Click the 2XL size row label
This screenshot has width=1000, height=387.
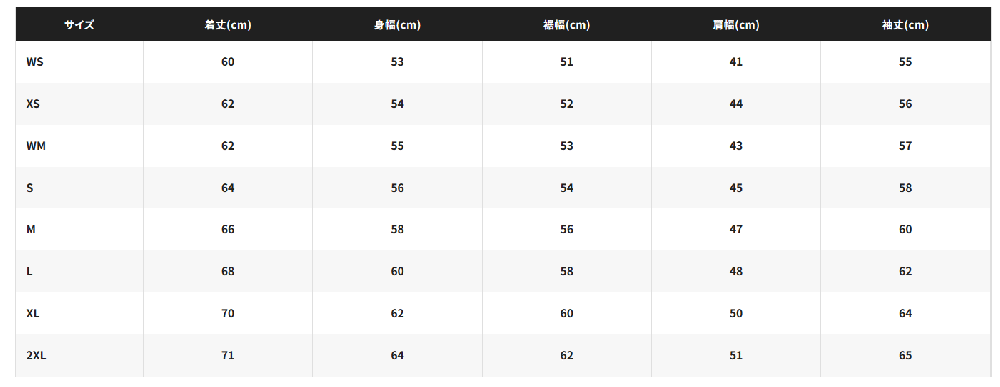click(36, 356)
